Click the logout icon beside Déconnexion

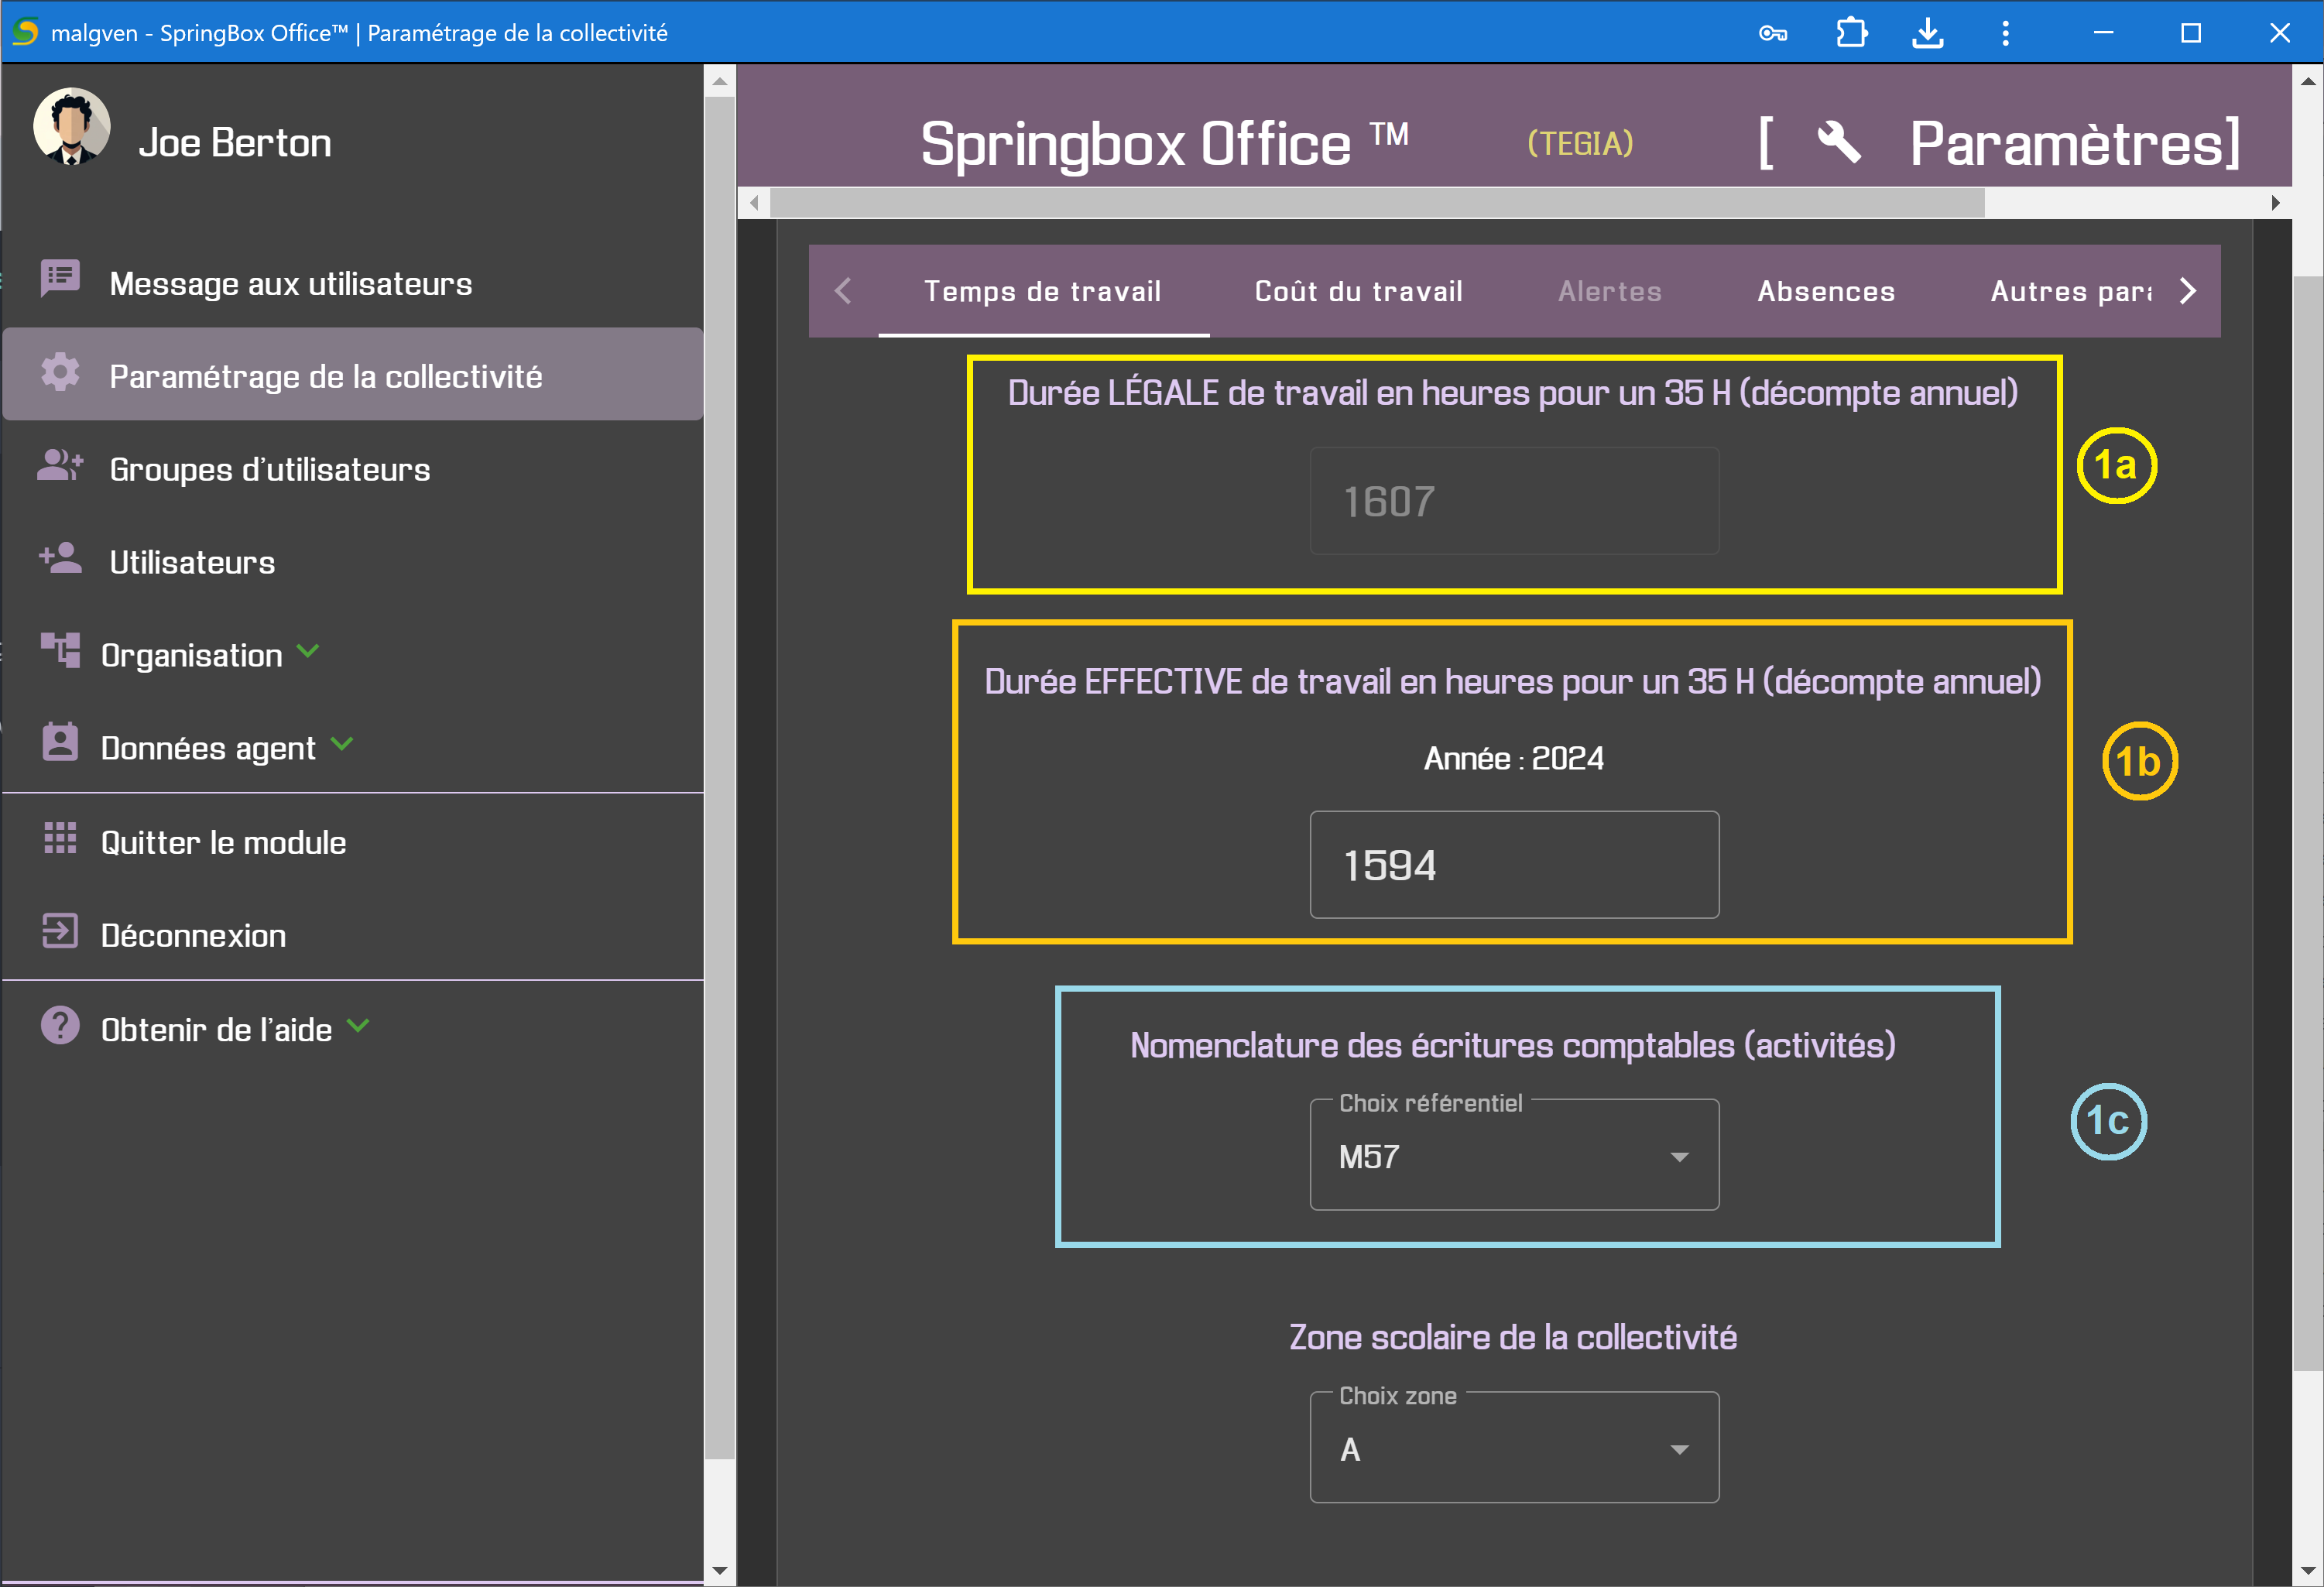point(60,931)
